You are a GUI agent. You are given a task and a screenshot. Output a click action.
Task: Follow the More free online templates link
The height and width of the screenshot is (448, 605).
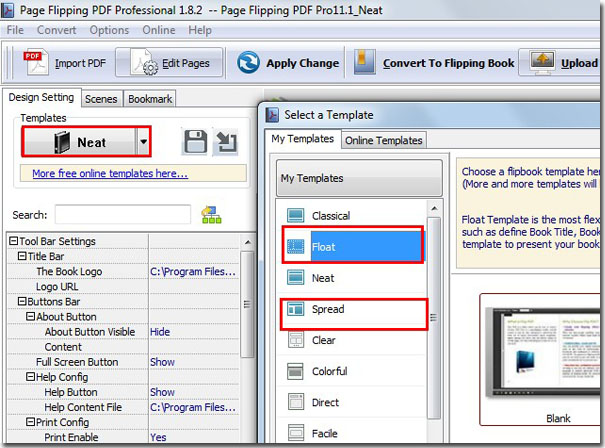[x=110, y=173]
